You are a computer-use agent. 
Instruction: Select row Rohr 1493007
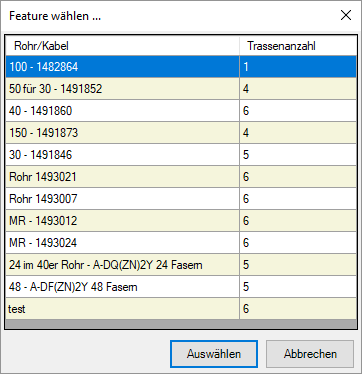(181, 199)
